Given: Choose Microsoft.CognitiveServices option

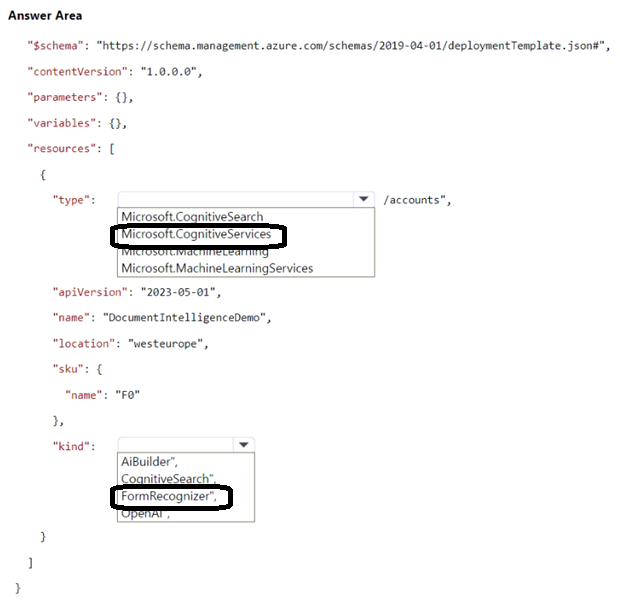Looking at the screenshot, I should click(195, 235).
